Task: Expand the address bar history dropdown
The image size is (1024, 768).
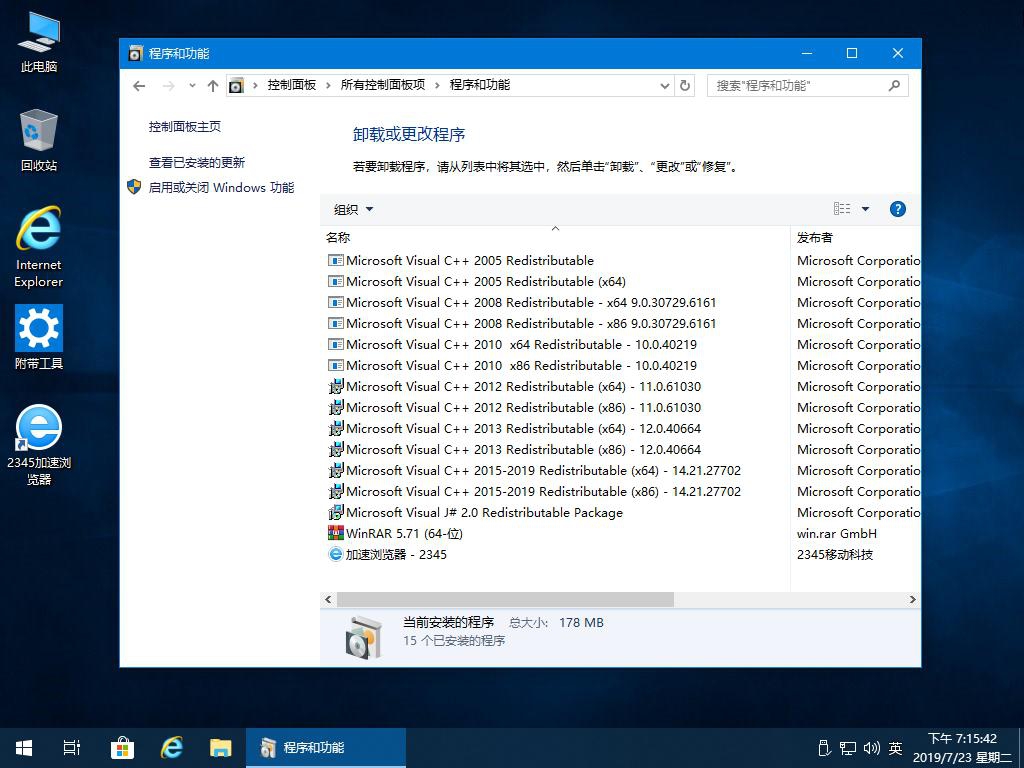Action: pos(664,86)
